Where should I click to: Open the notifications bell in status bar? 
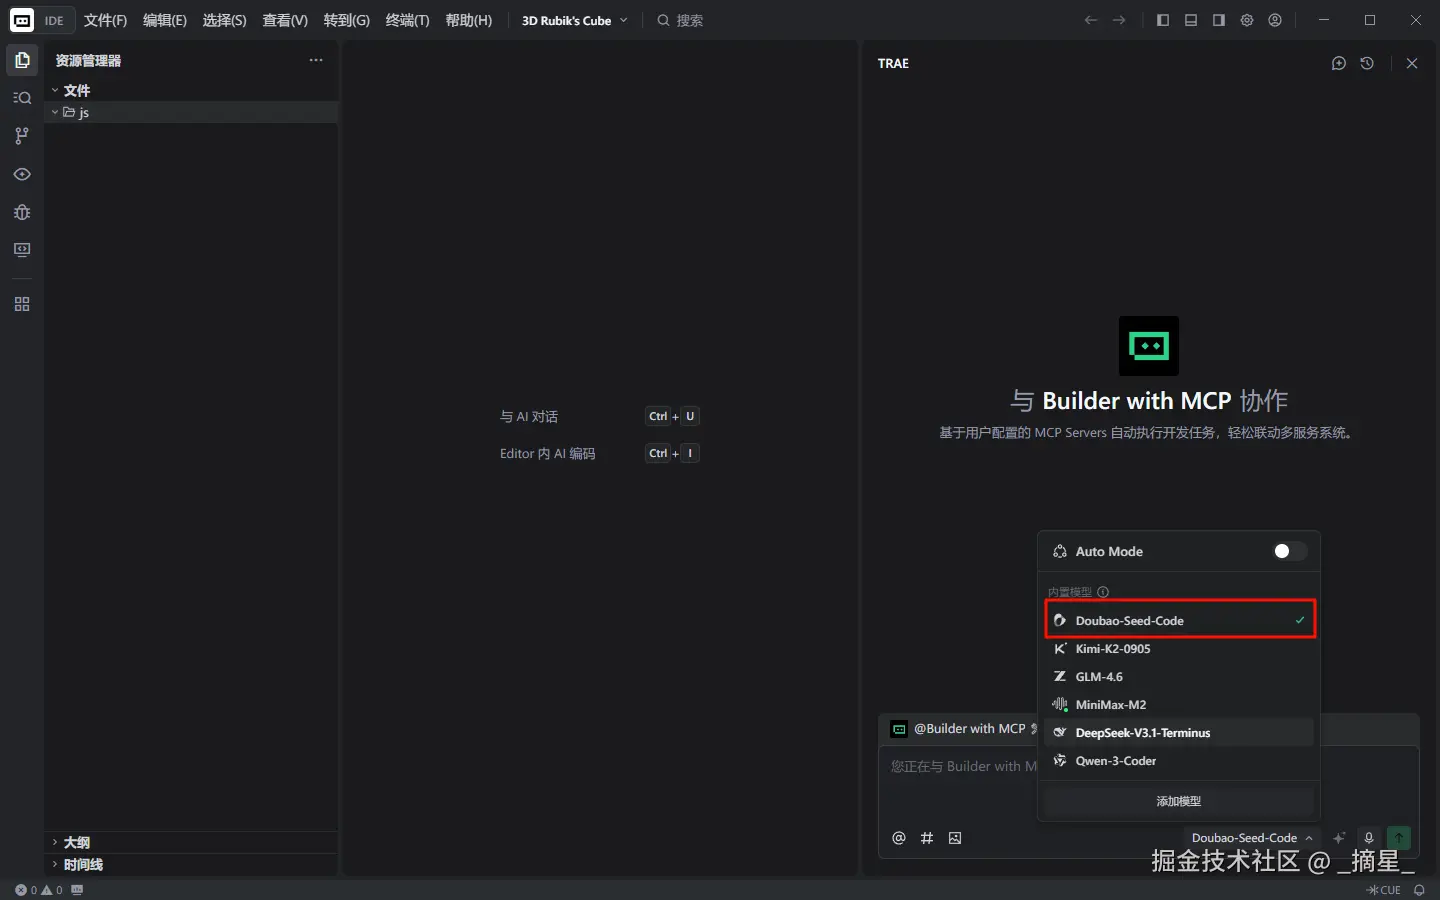pos(1419,890)
